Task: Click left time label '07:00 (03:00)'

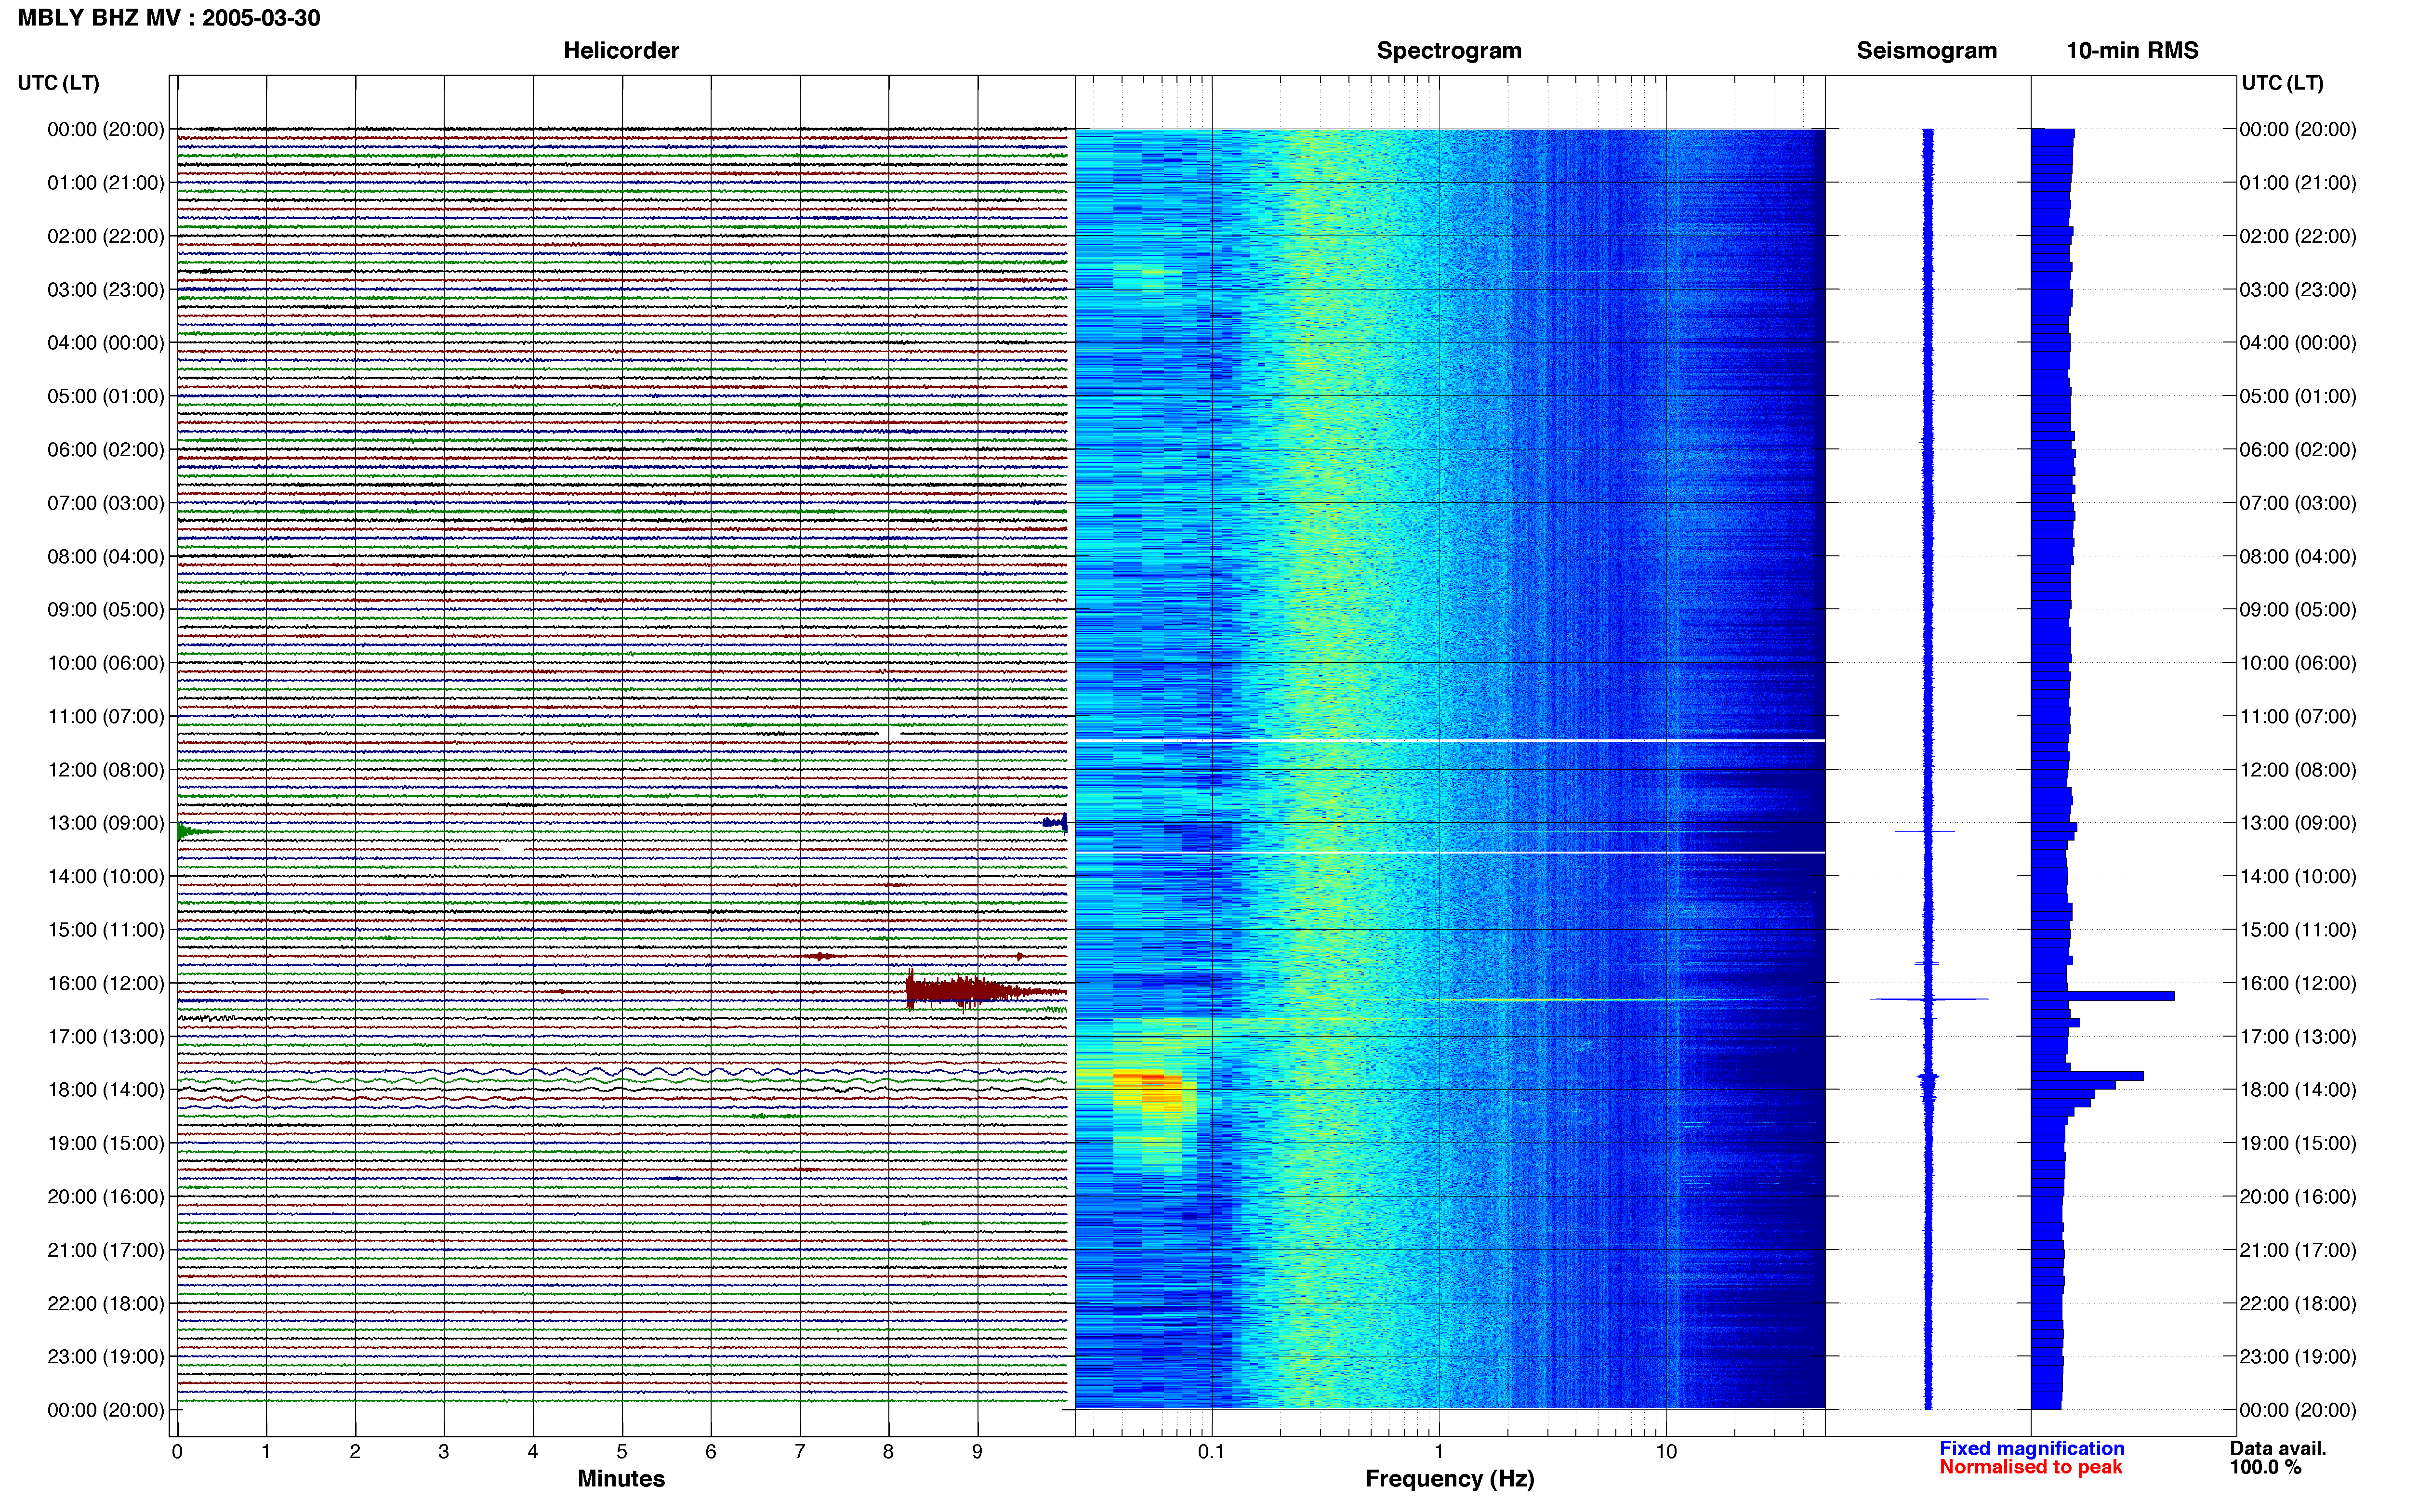Action: click(x=106, y=502)
